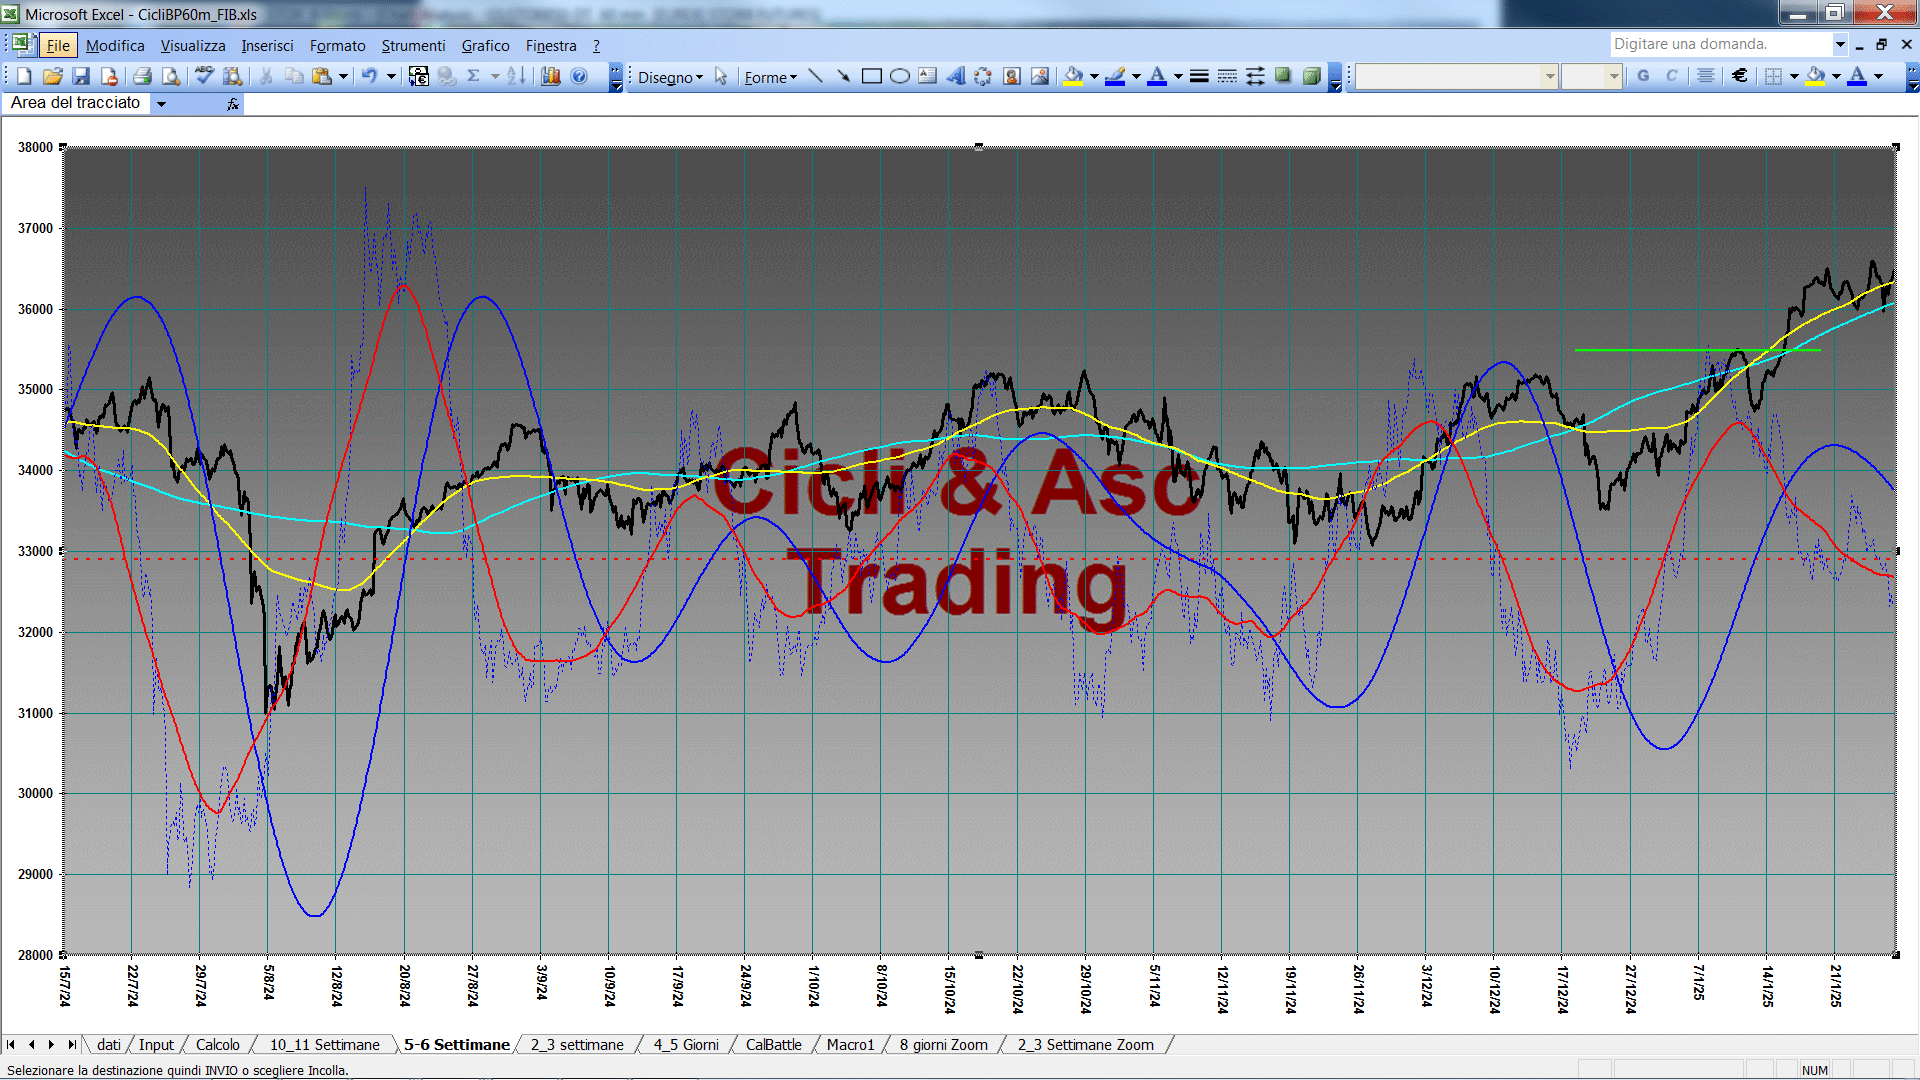Click the last sheet navigation arrow

coord(71,1044)
